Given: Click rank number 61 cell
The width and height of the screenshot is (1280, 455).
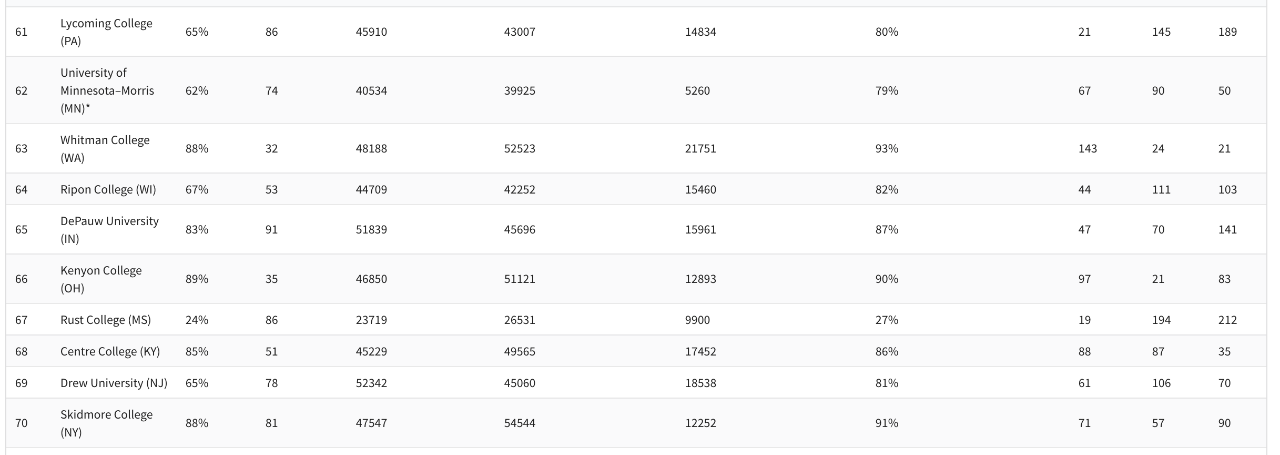Looking at the screenshot, I should (x=21, y=32).
